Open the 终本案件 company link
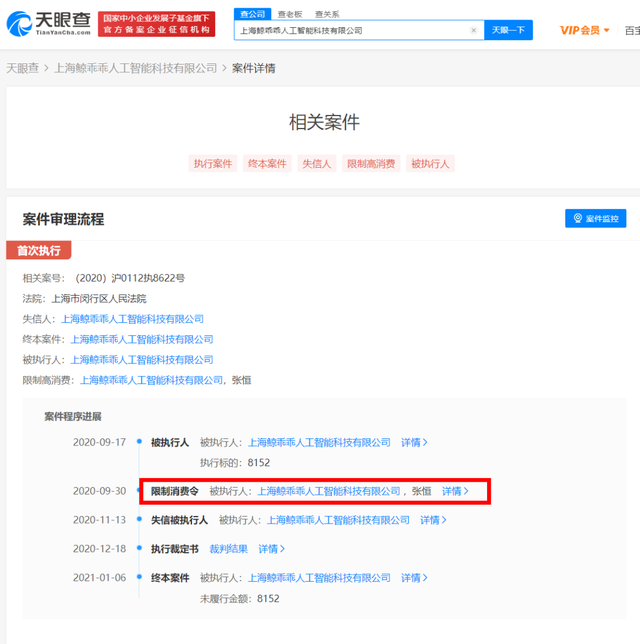This screenshot has width=640, height=644. pos(142,340)
